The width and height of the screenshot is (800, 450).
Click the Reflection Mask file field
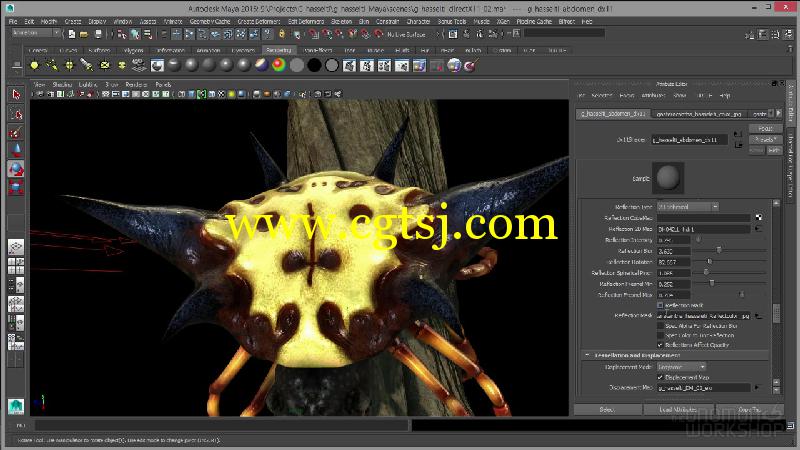click(704, 316)
